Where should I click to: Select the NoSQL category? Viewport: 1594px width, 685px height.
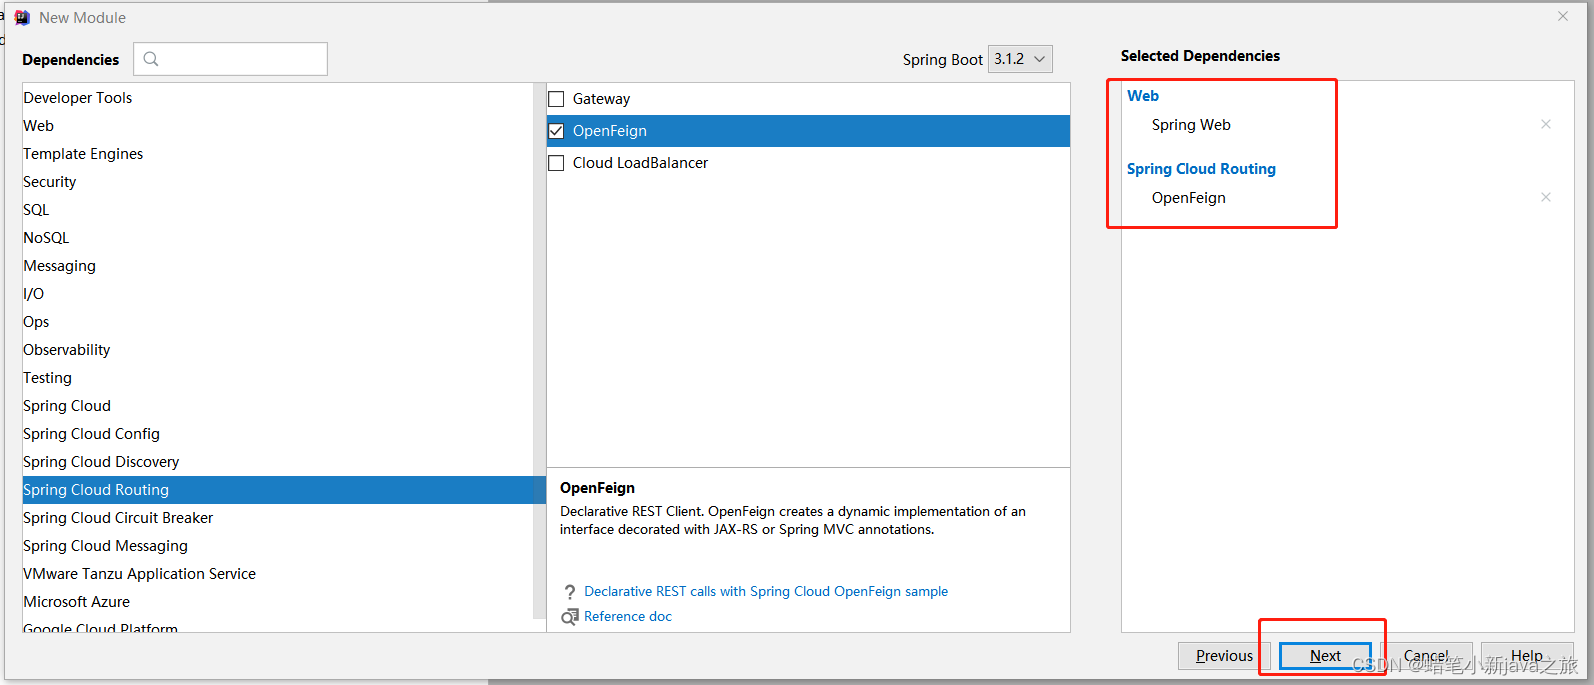[x=278, y=238]
